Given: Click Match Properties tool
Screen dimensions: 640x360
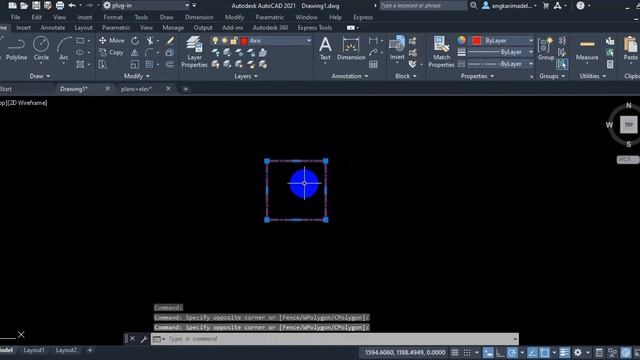Looking at the screenshot, I should (x=442, y=52).
